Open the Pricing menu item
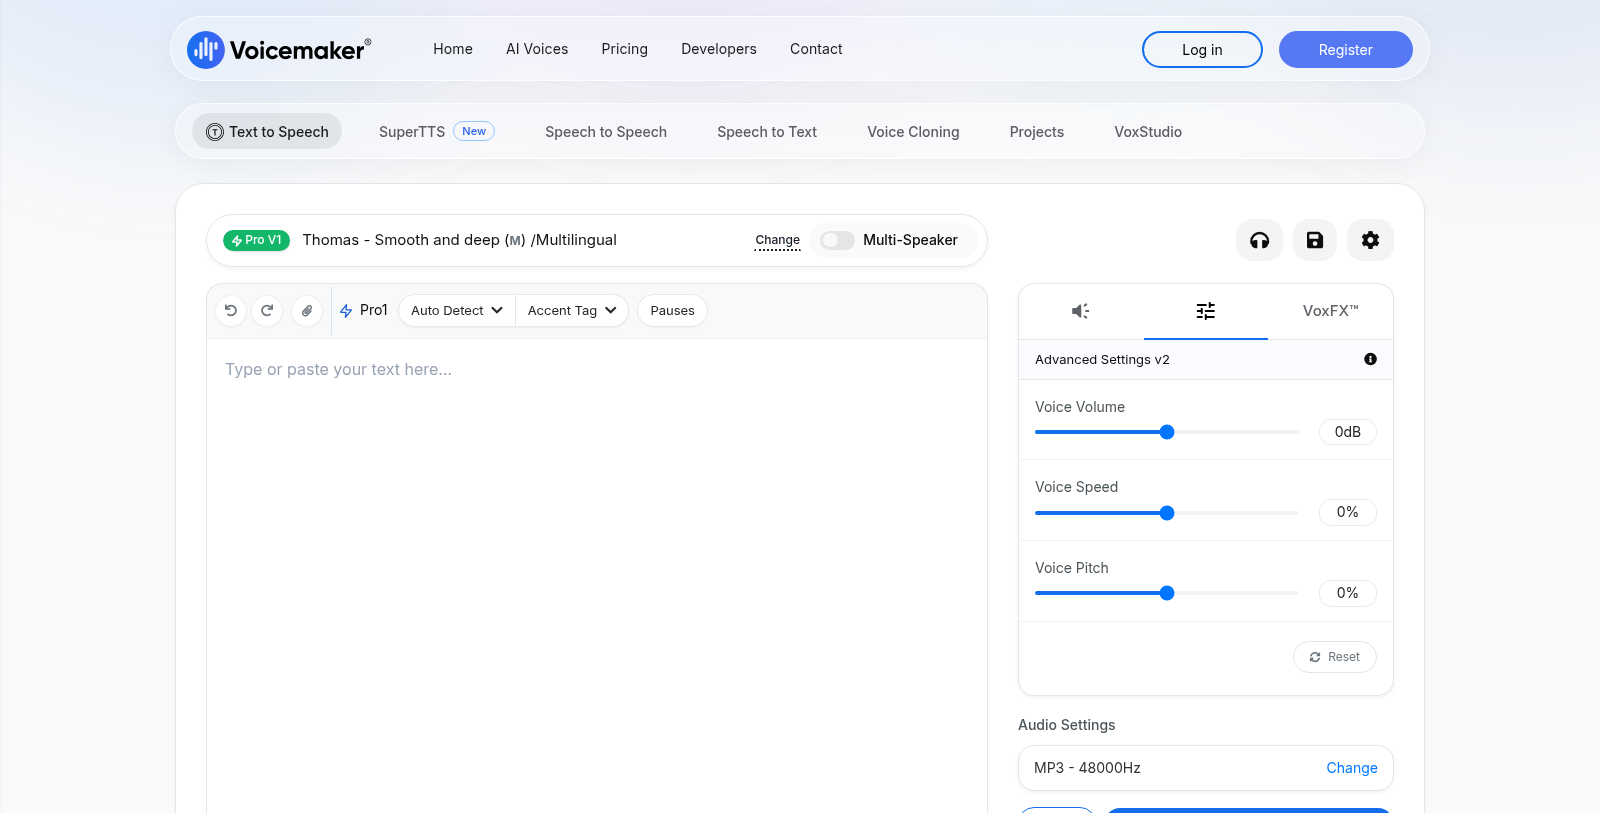 [624, 49]
